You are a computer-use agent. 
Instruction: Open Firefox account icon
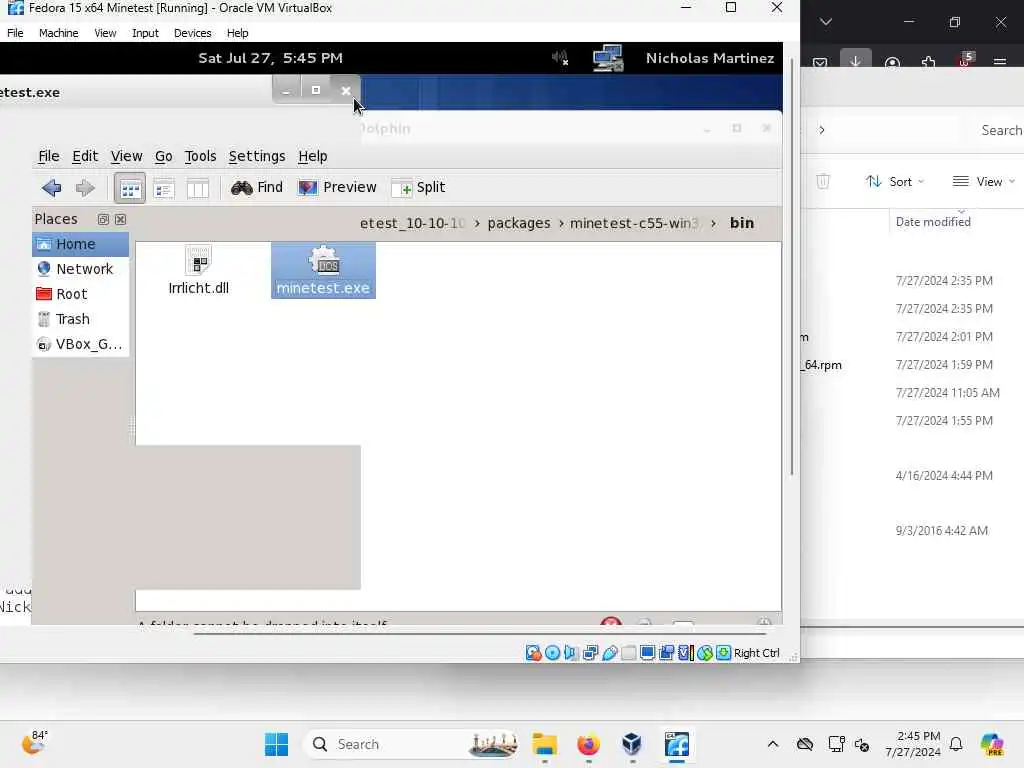[892, 63]
